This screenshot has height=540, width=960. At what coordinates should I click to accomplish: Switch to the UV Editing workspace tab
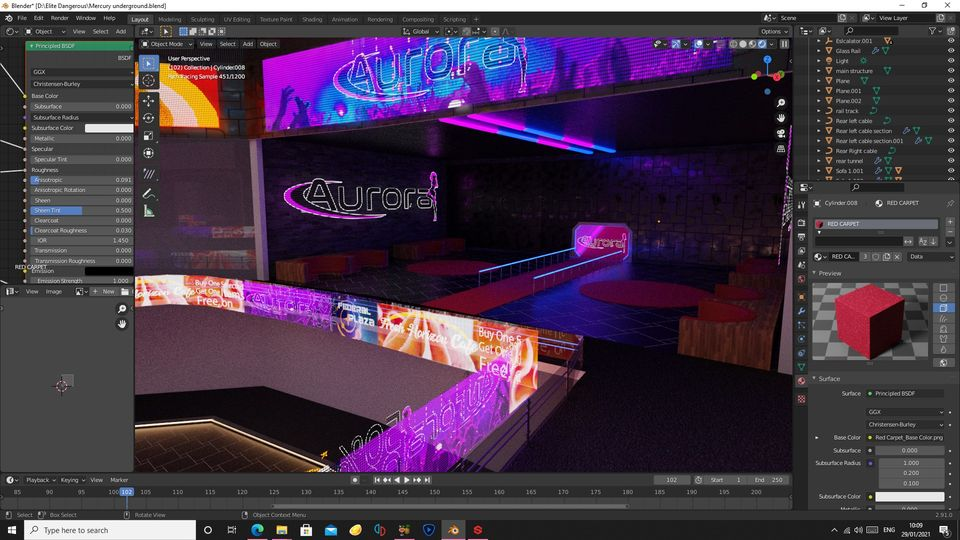point(237,19)
